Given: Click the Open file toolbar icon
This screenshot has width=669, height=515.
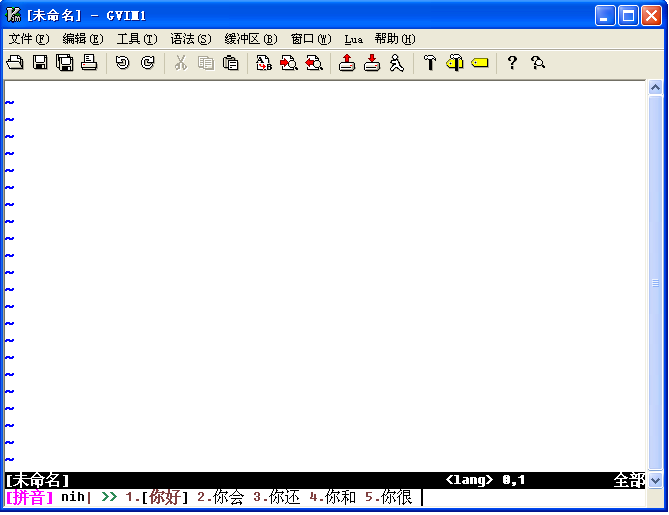Looking at the screenshot, I should [15, 63].
